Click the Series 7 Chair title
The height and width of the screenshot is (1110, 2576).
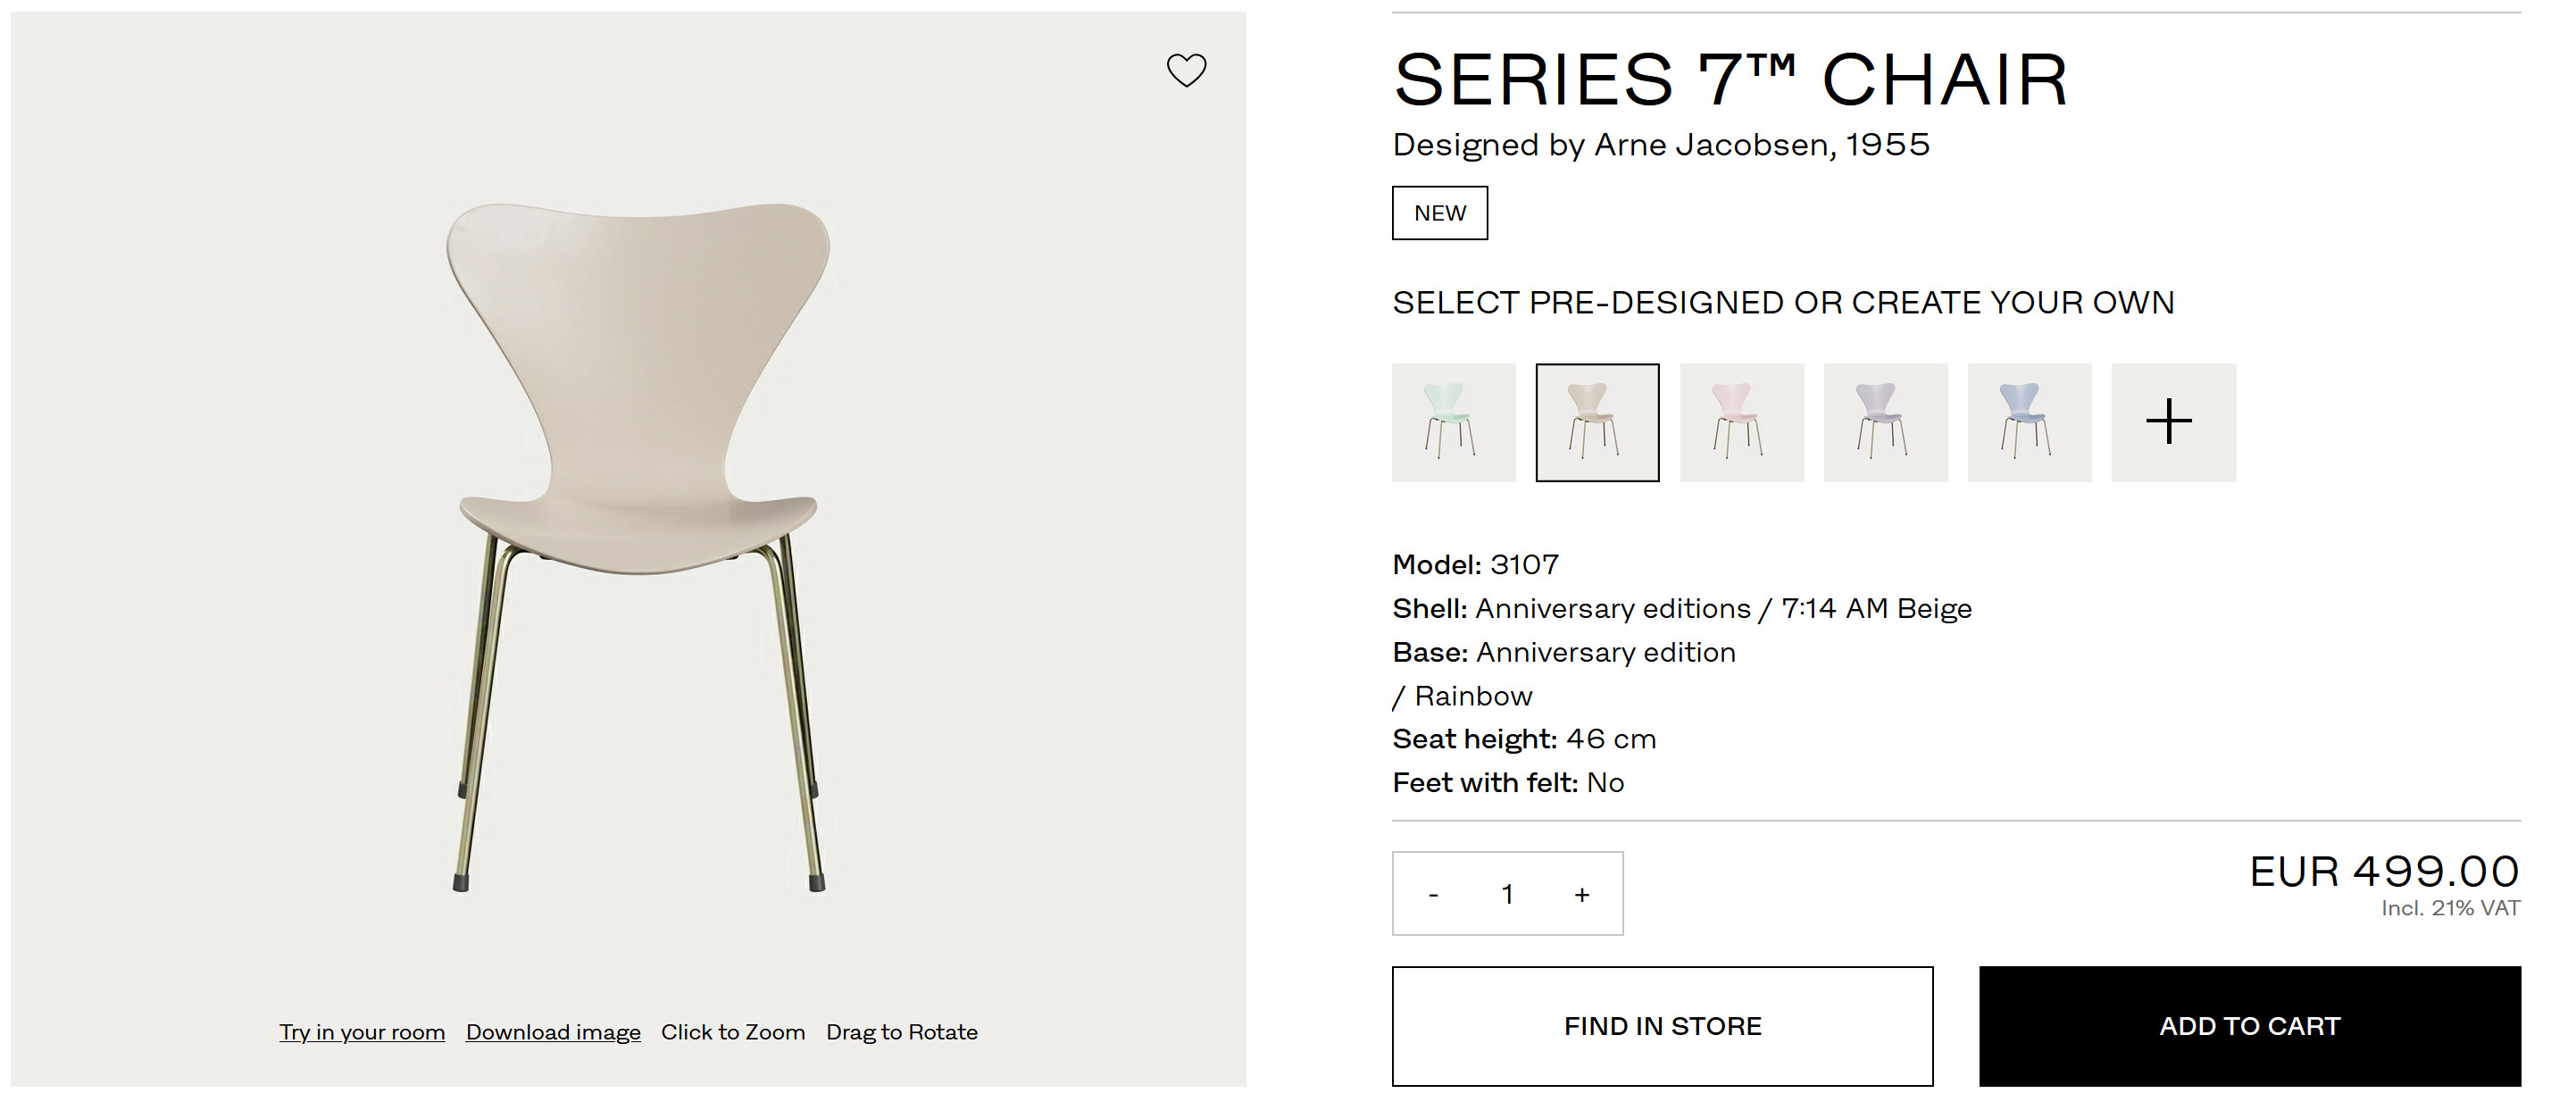(1730, 80)
